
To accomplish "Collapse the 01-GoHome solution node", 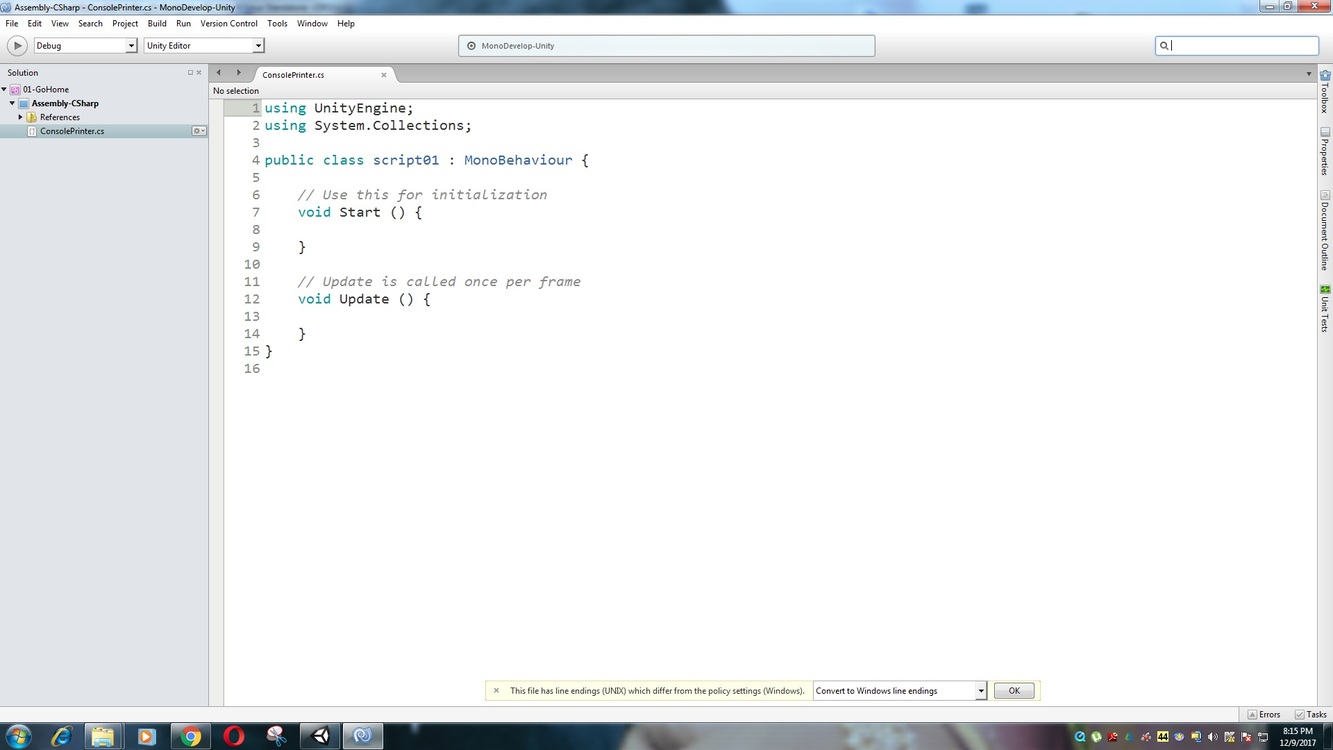I will coord(4,89).
